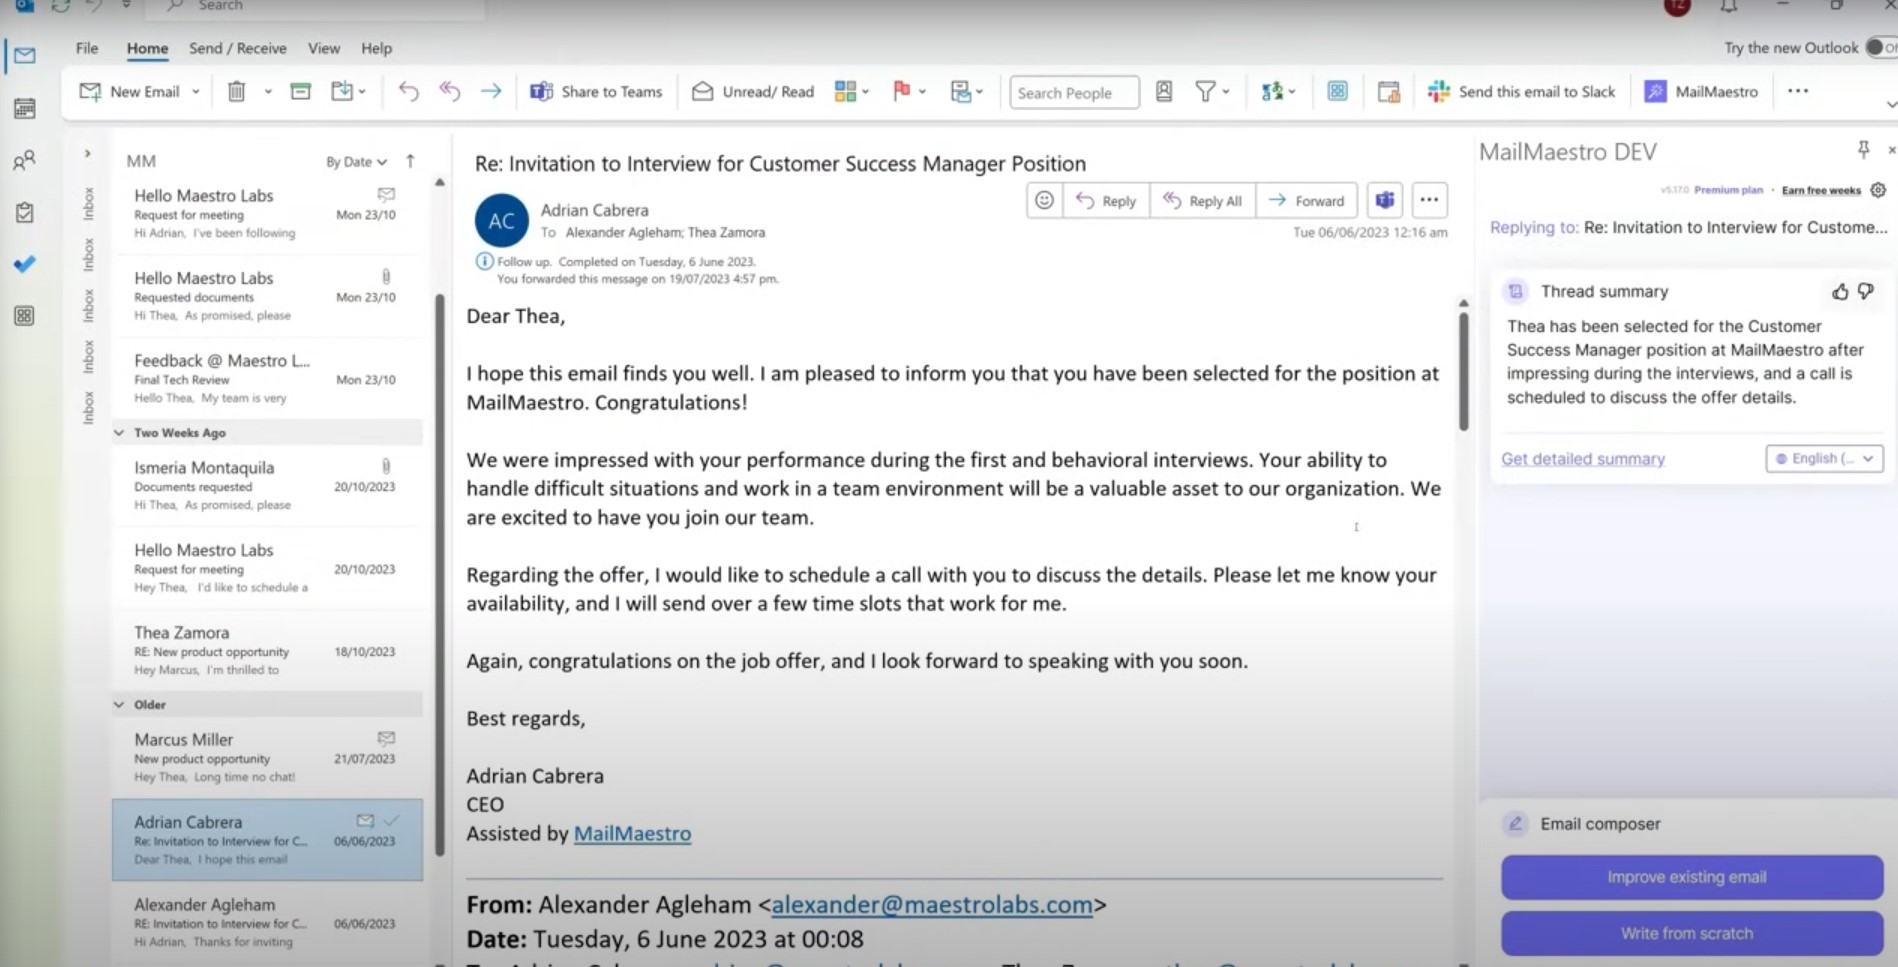Toggle Unread/ Read status of the message
This screenshot has height=967, width=1898.
click(753, 92)
